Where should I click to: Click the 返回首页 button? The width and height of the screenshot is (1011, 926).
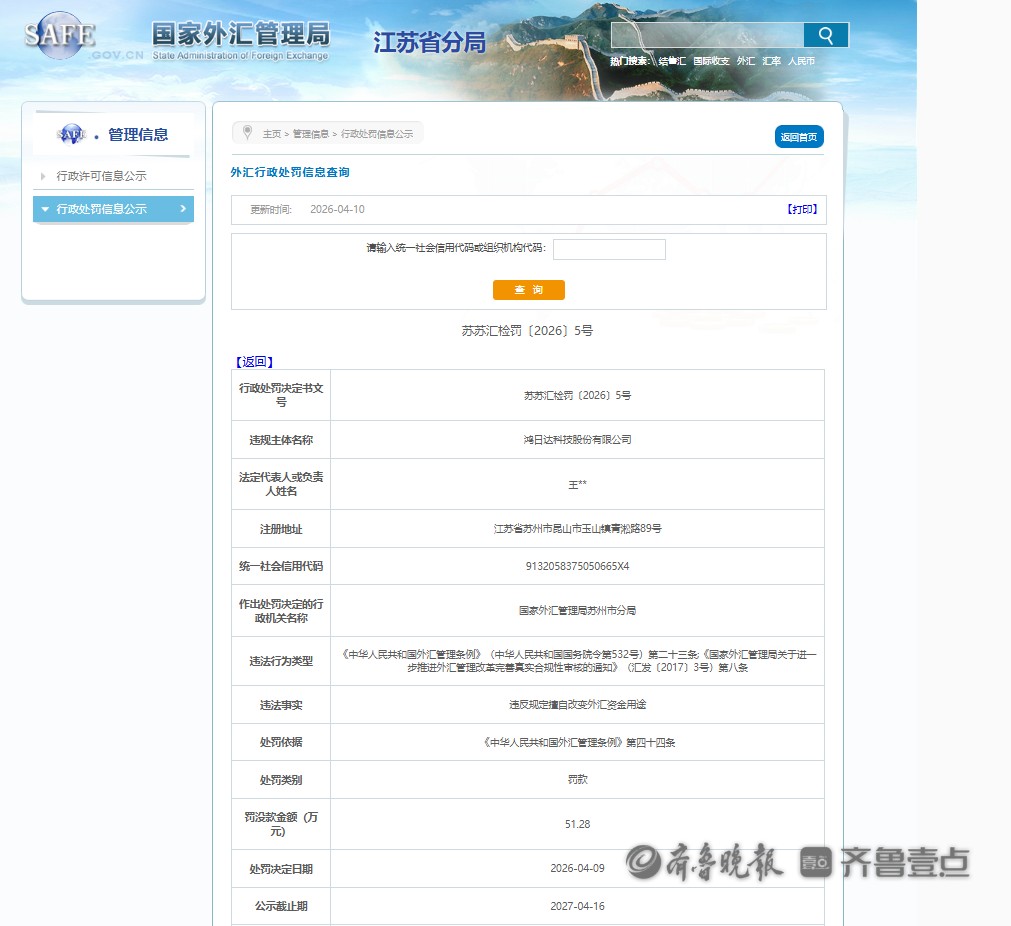798,137
